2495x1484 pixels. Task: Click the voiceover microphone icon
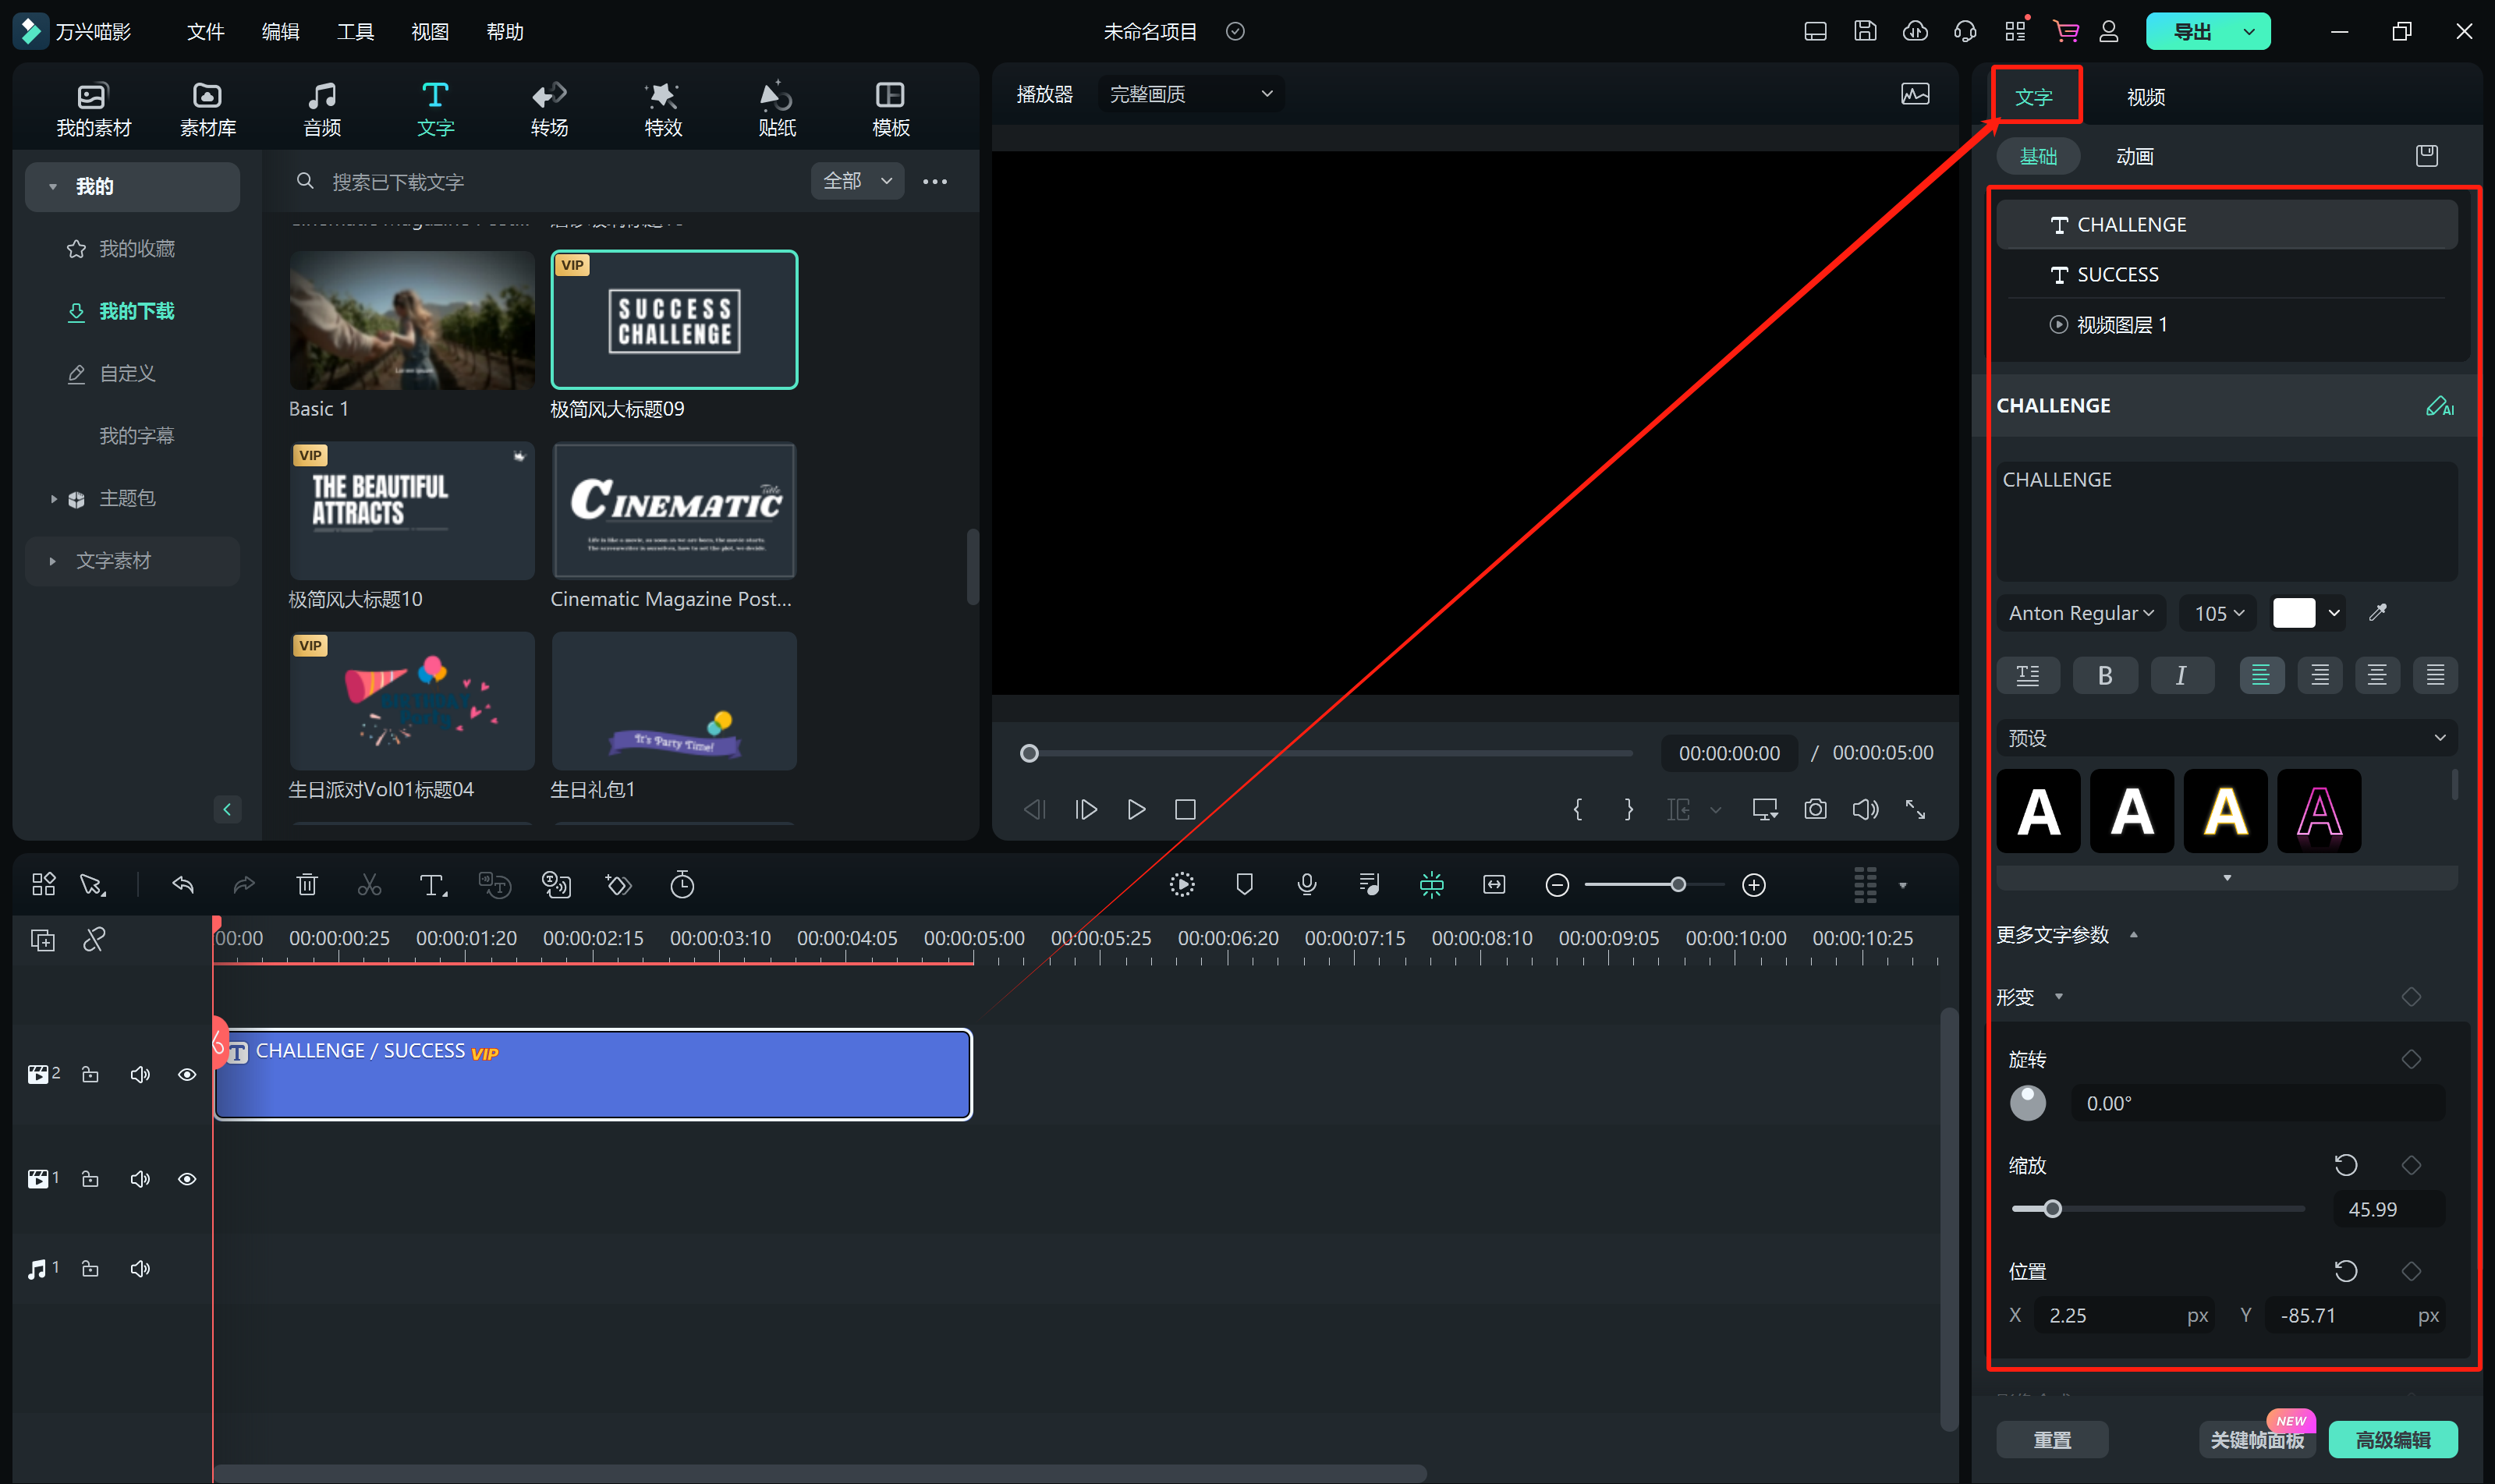click(x=1306, y=884)
